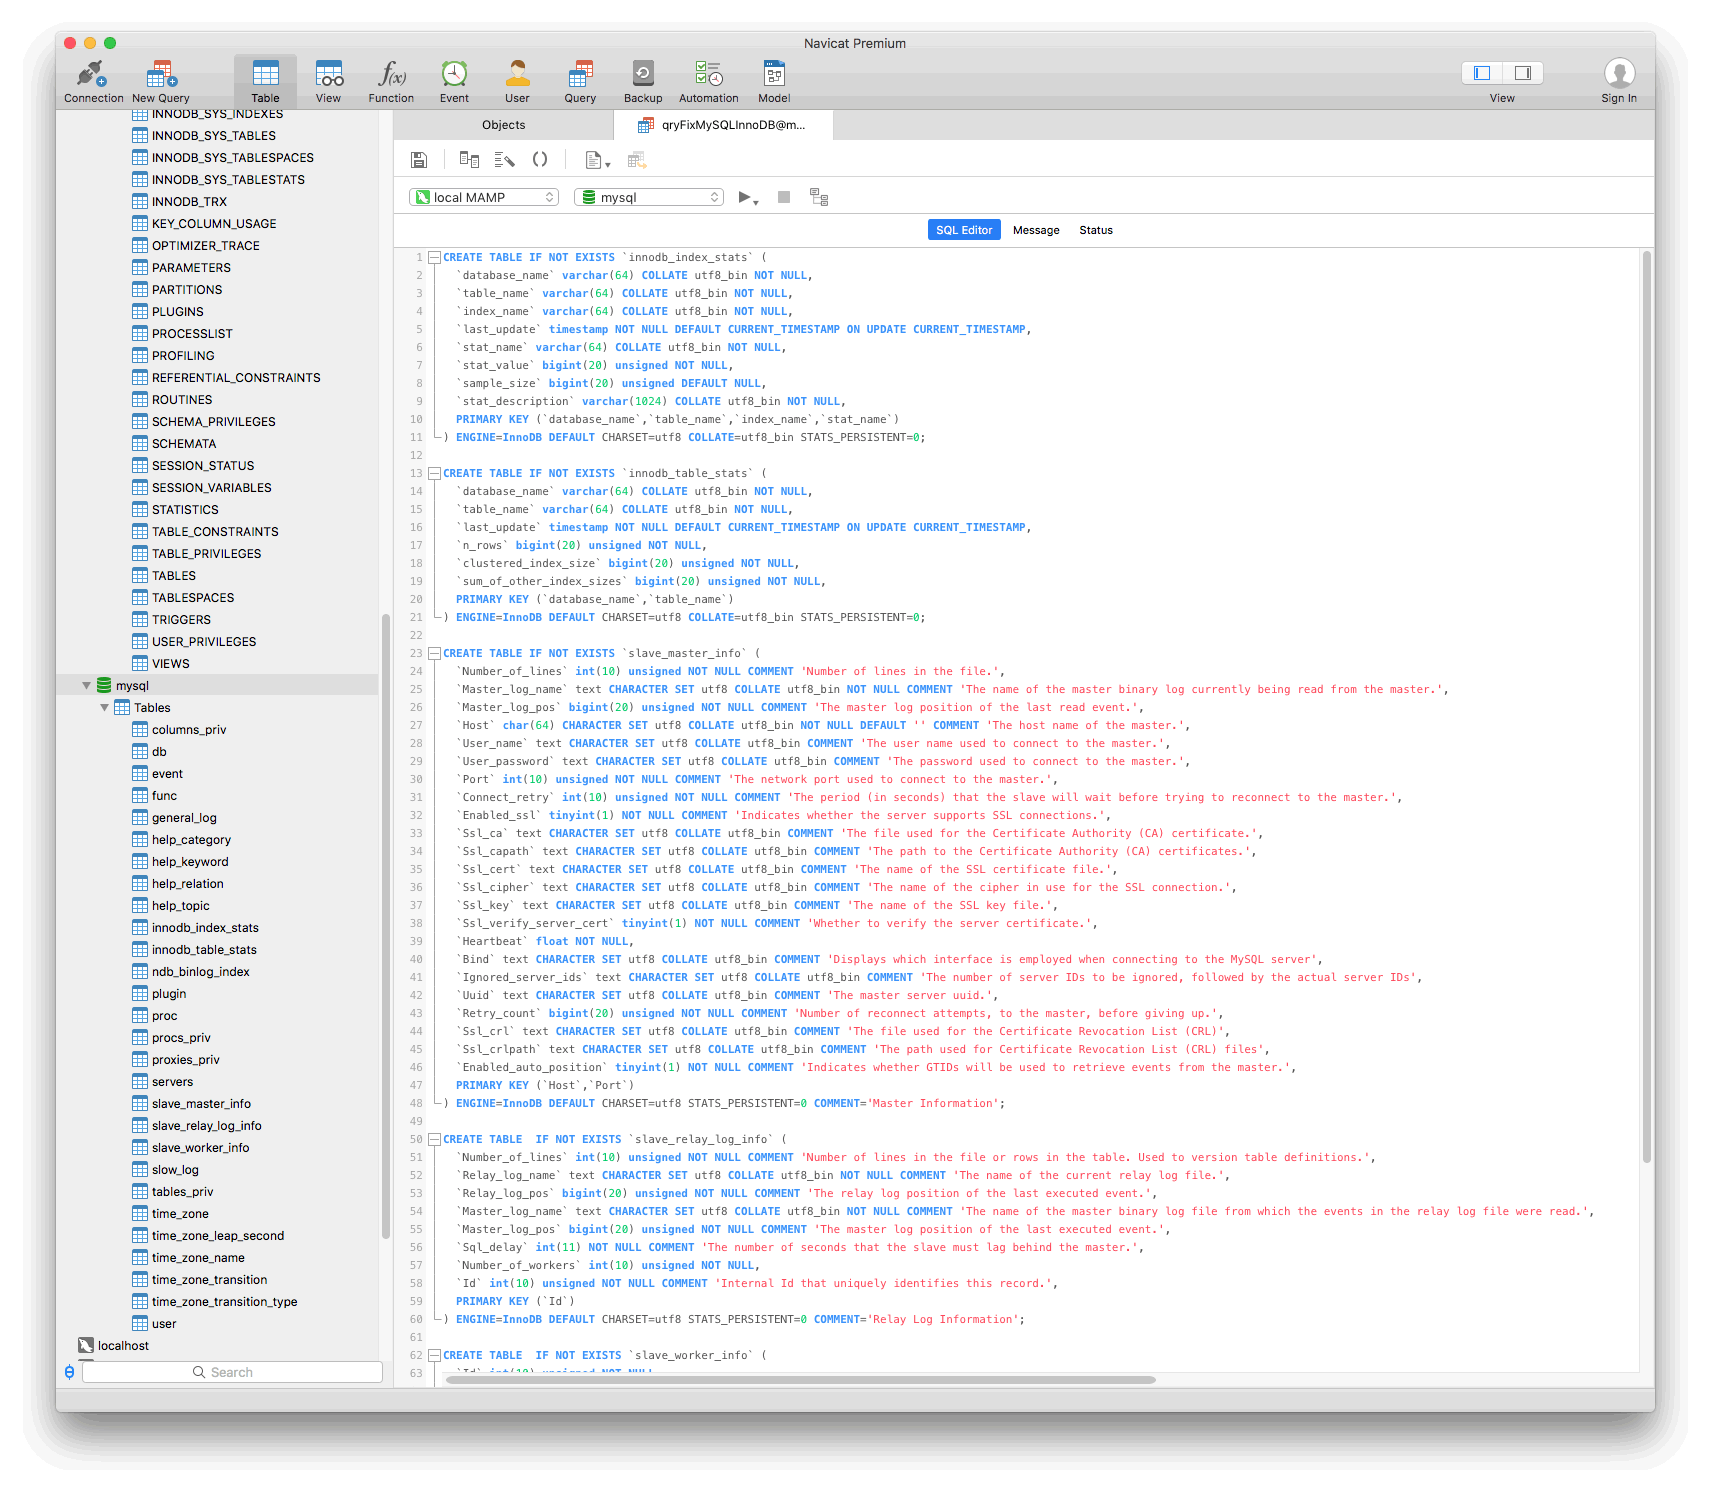Select the ndb_binlog_index table

point(200,972)
